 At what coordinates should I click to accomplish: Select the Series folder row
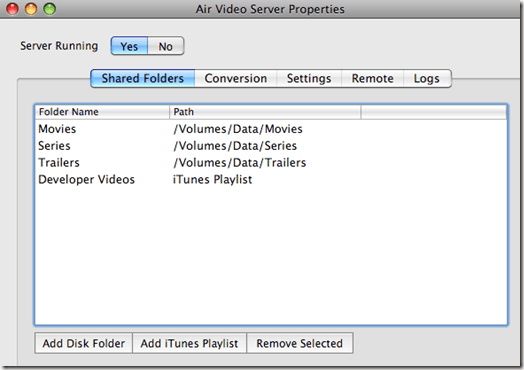[271, 146]
